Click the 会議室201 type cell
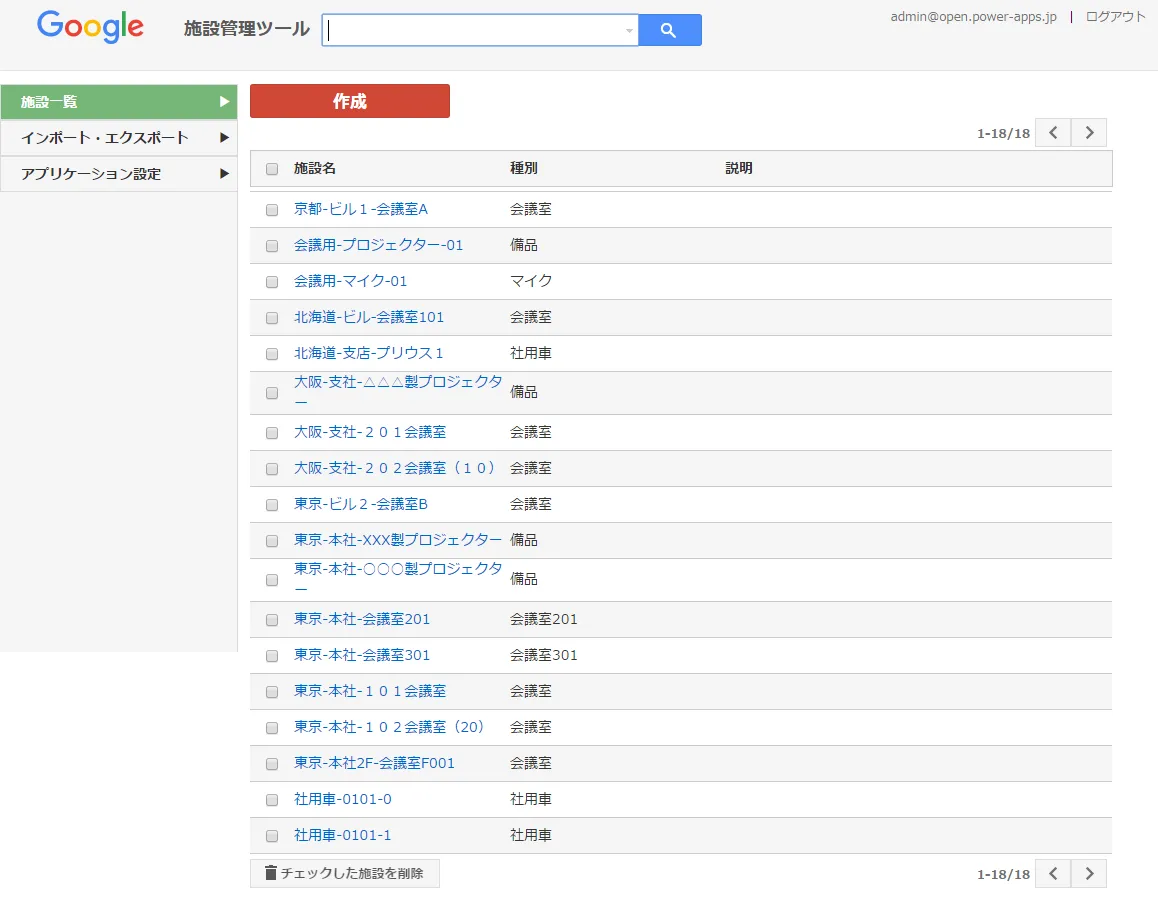Viewport: 1158px width, 905px height. [544, 619]
